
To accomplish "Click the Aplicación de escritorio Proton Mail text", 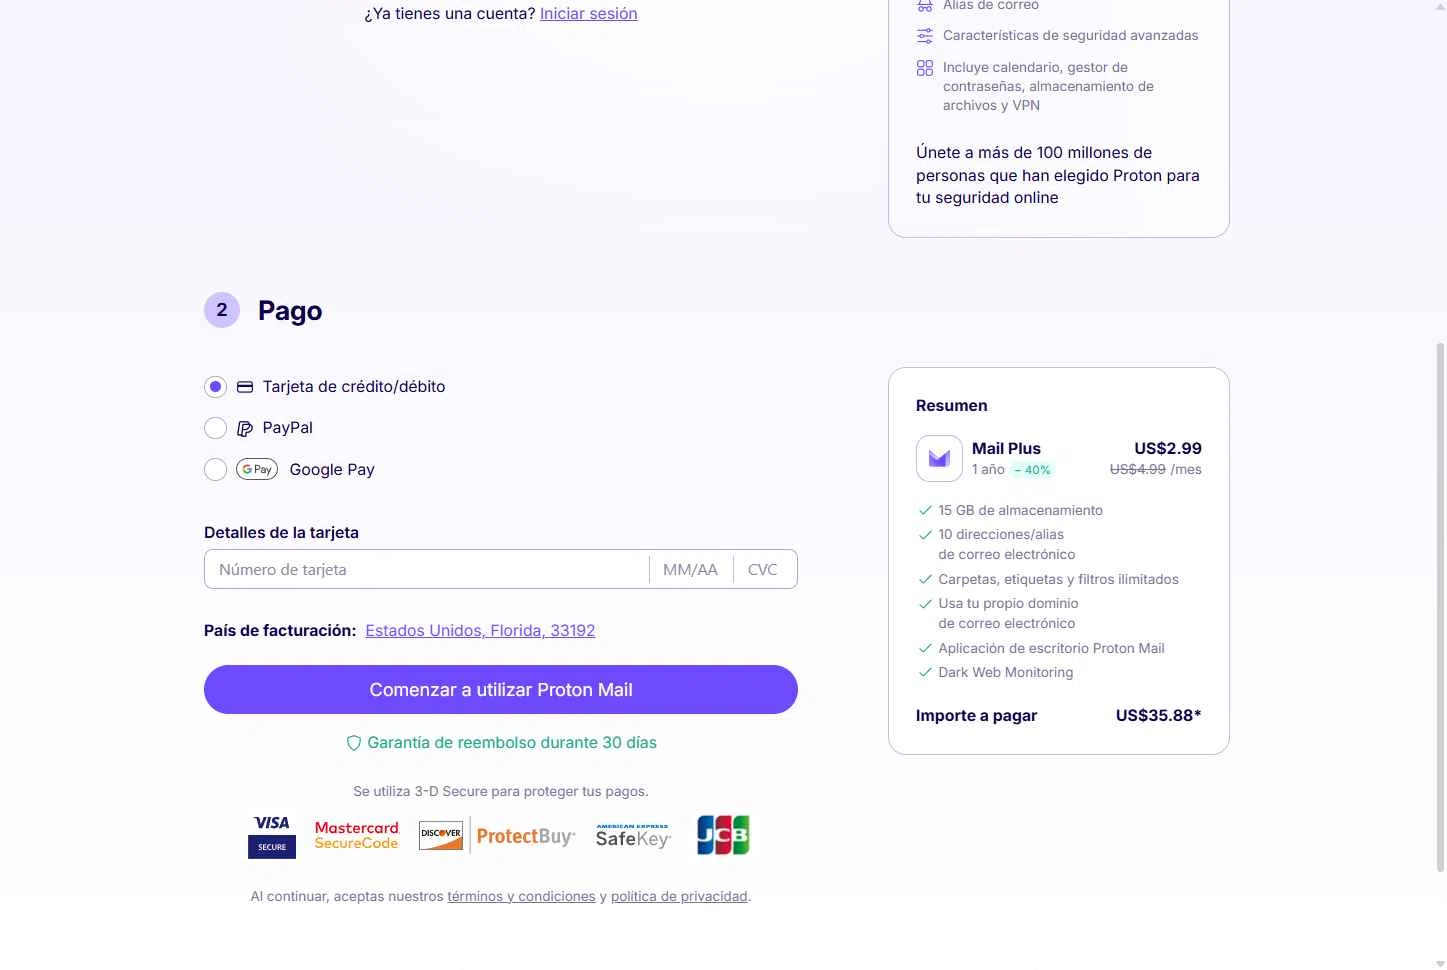I will [1051, 649].
